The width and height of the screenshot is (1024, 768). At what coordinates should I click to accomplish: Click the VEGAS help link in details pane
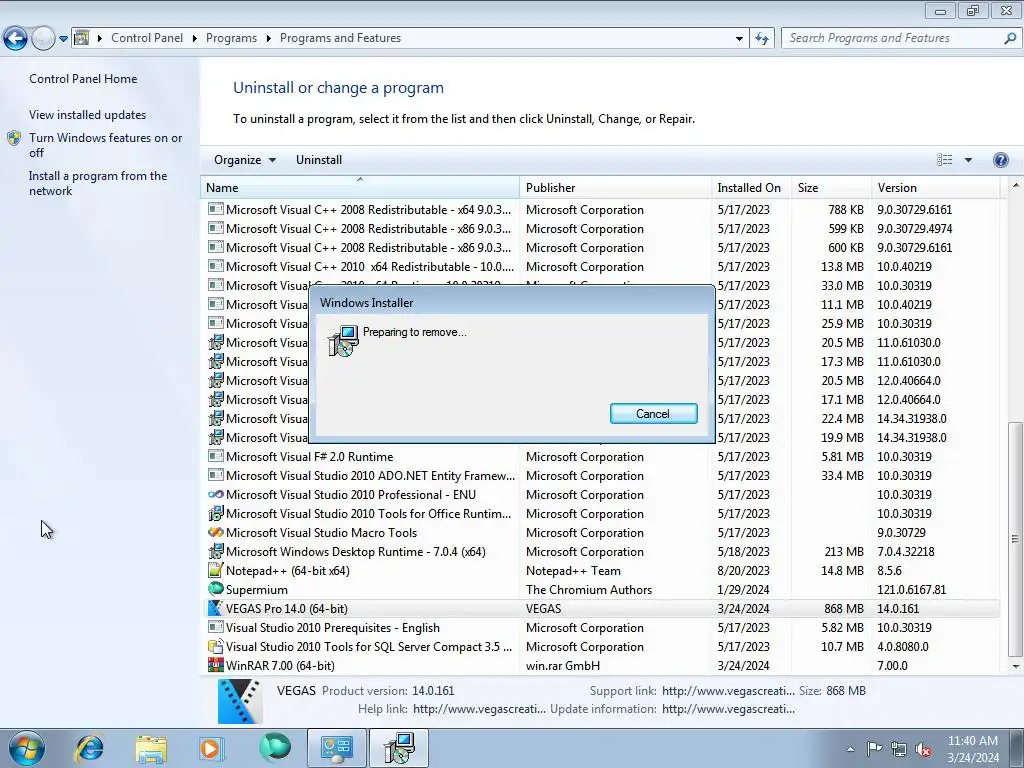point(479,709)
